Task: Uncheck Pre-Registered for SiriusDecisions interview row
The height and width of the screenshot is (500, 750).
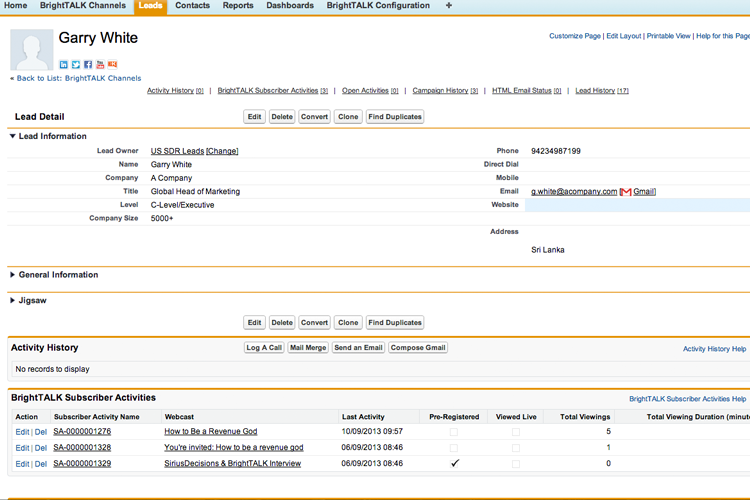Action: (454, 464)
